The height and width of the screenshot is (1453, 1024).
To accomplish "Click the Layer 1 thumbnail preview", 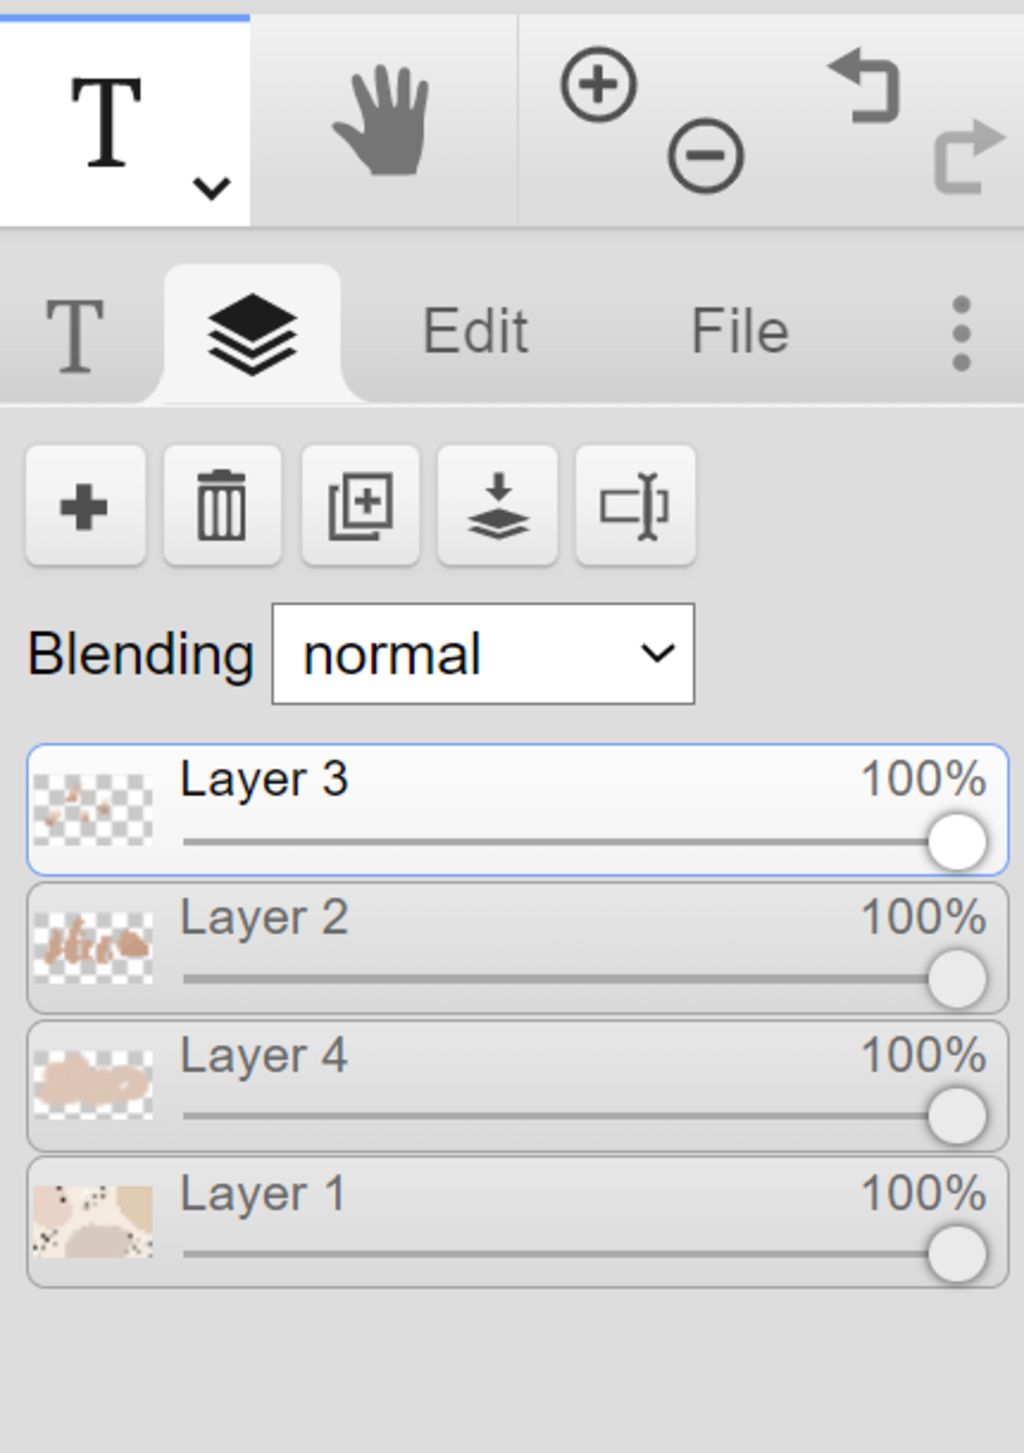I will pos(93,1222).
